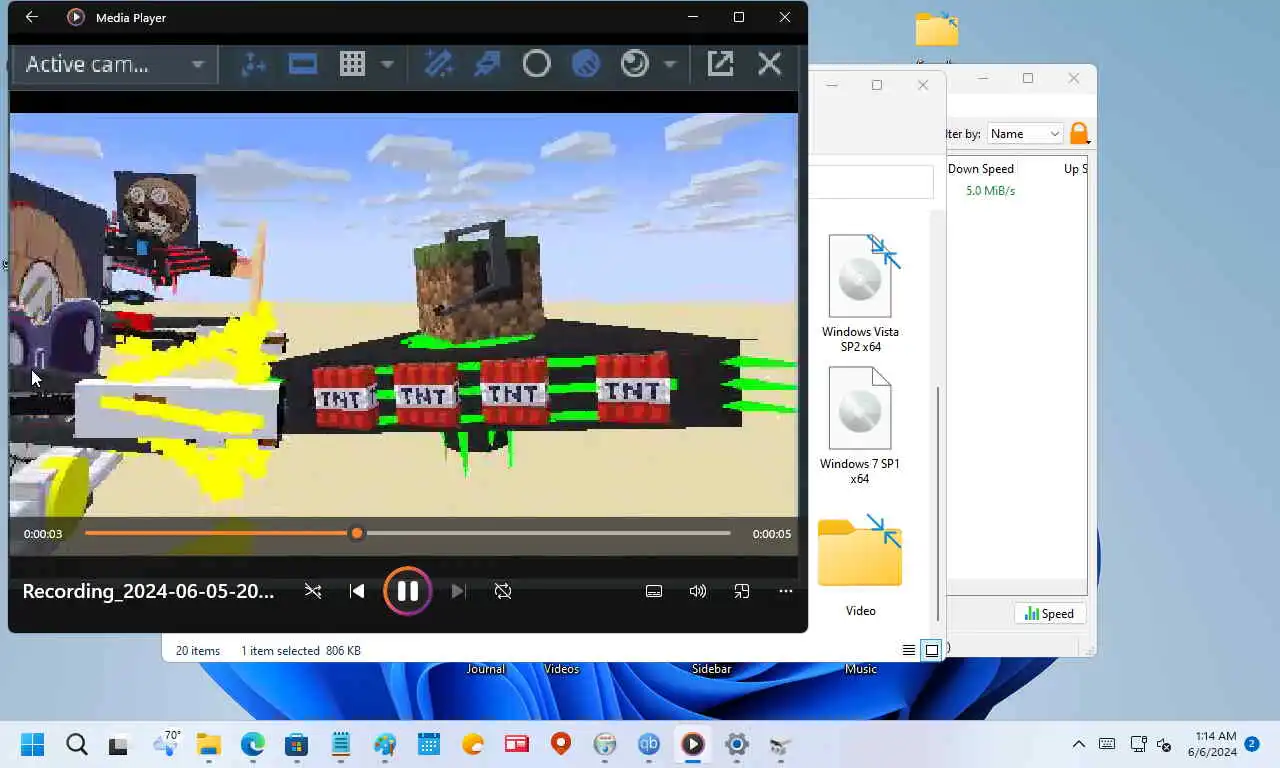Open the volume control

(698, 591)
